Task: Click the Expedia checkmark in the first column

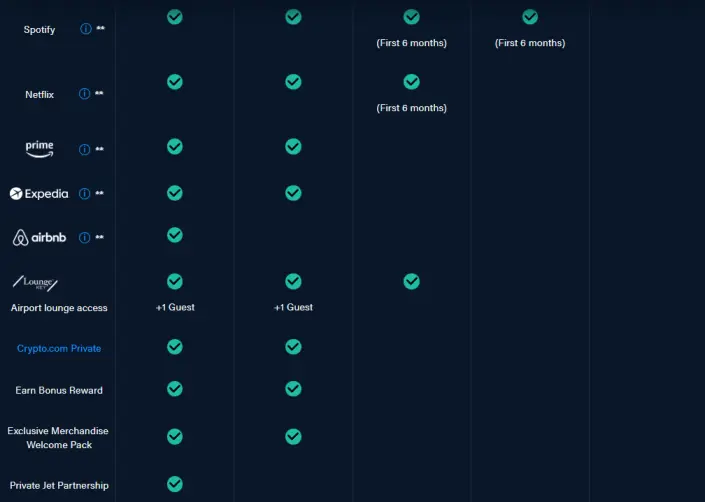Action: click(x=175, y=193)
